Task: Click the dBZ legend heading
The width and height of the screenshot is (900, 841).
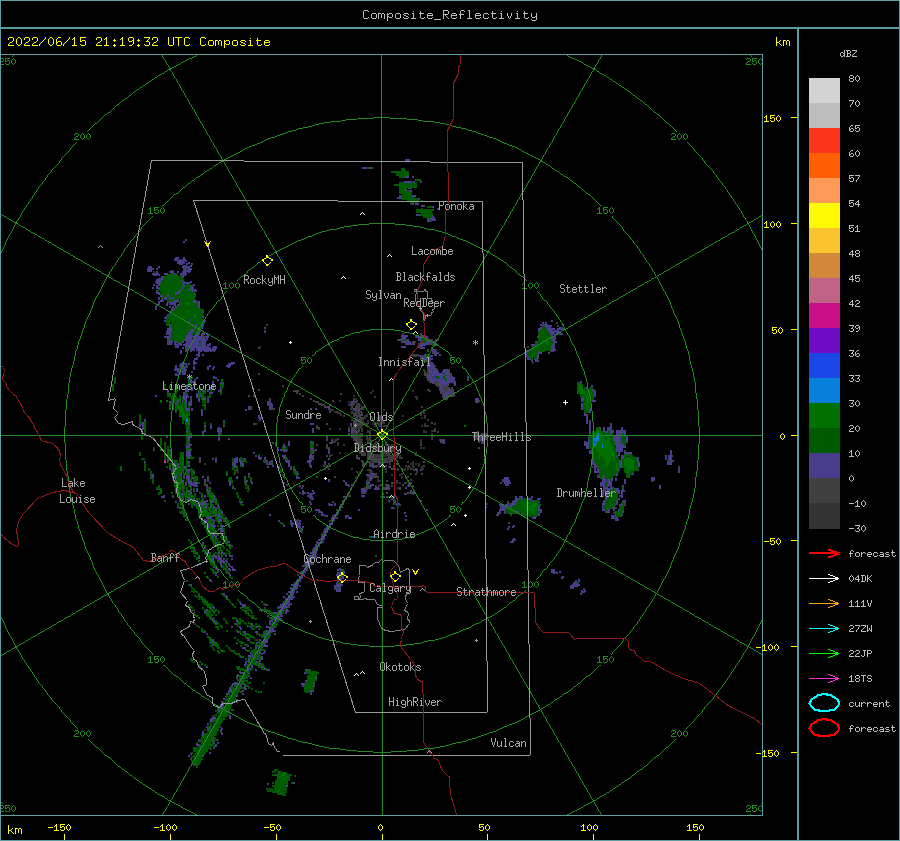Action: 848,53
